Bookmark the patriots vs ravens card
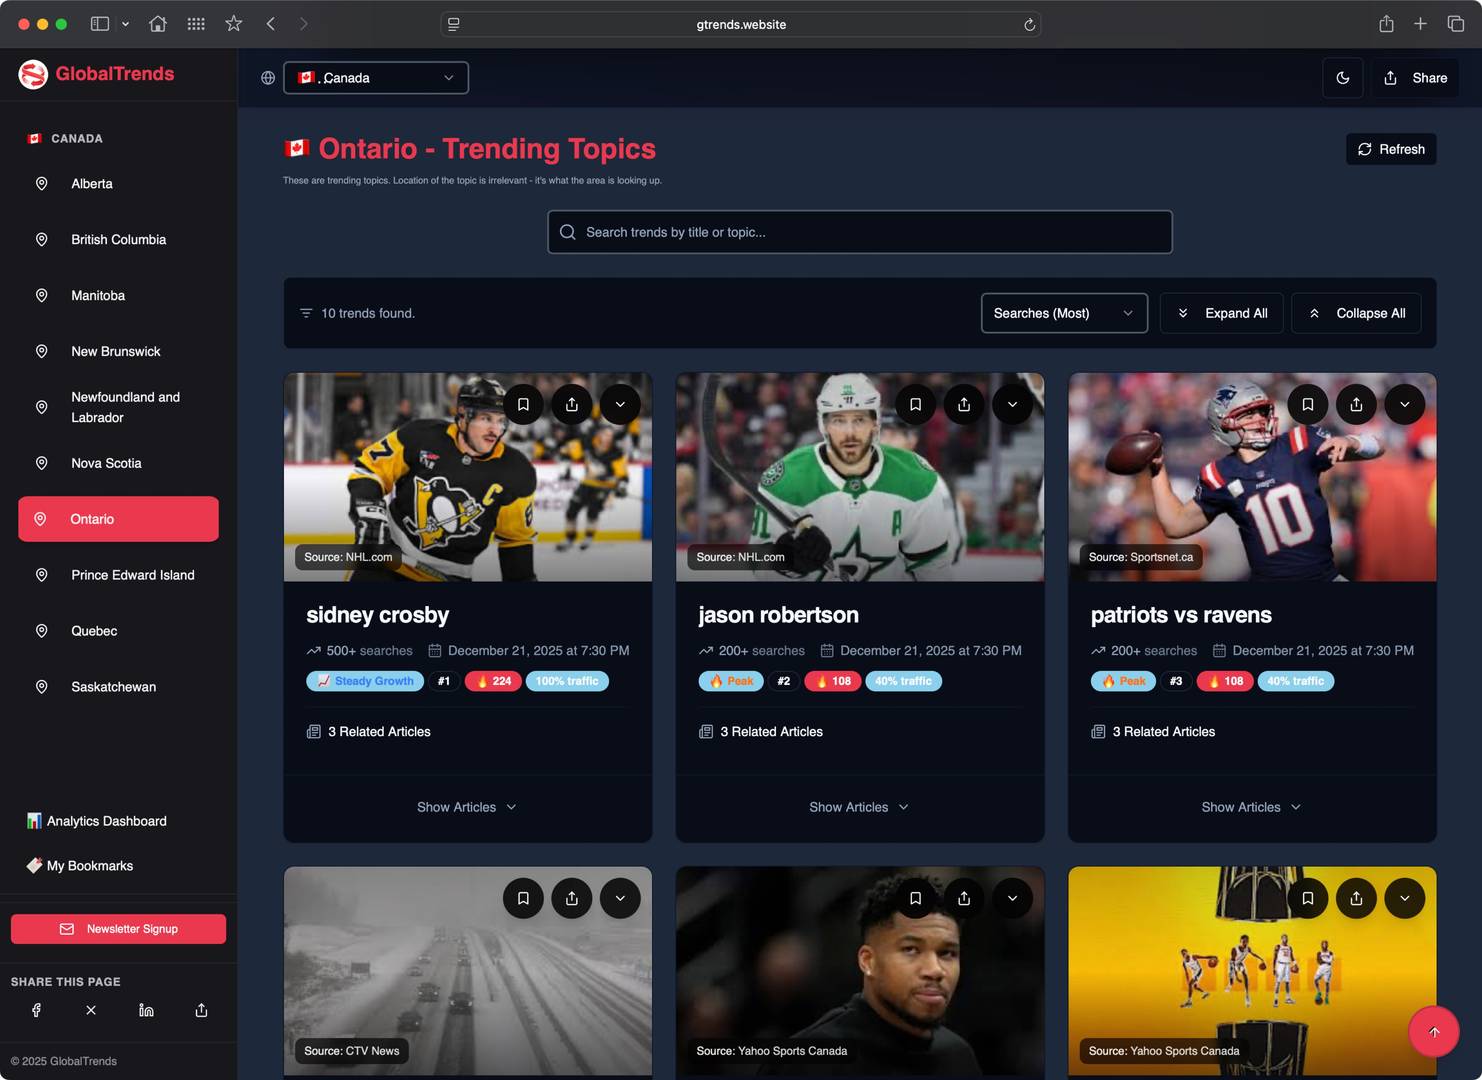 (1307, 404)
